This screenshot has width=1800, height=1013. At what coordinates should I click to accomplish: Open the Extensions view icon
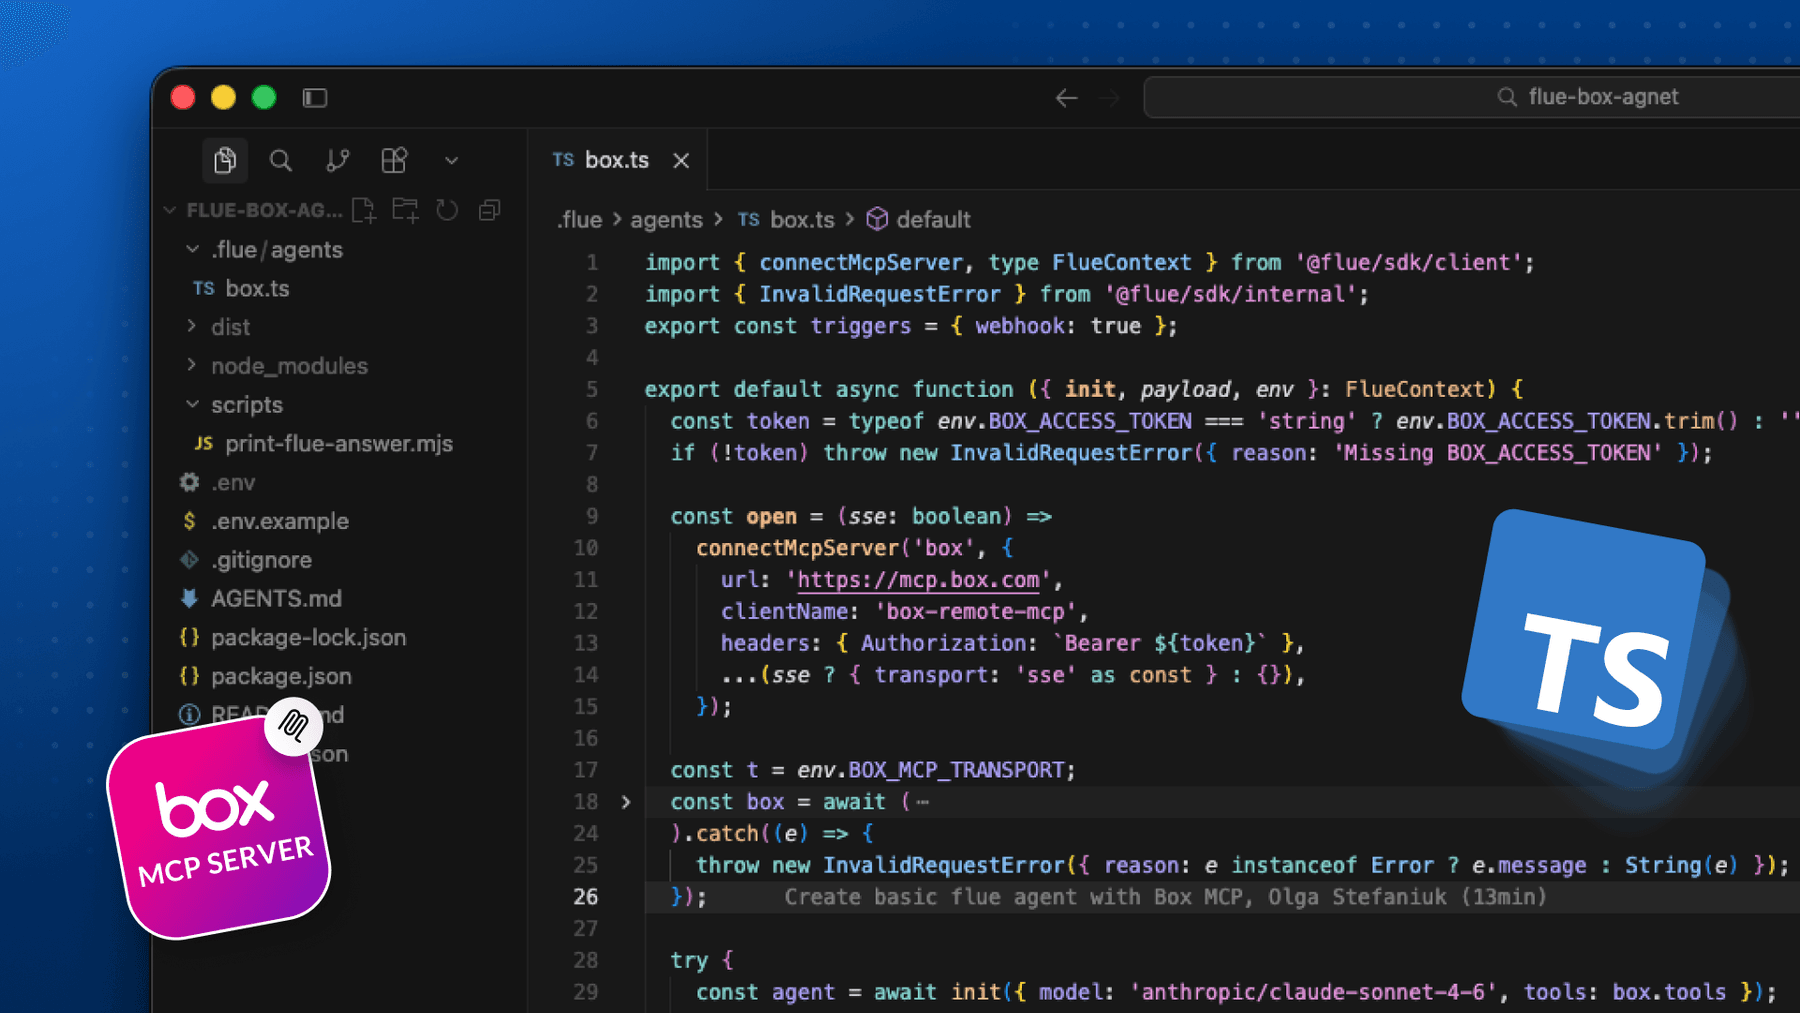394,160
